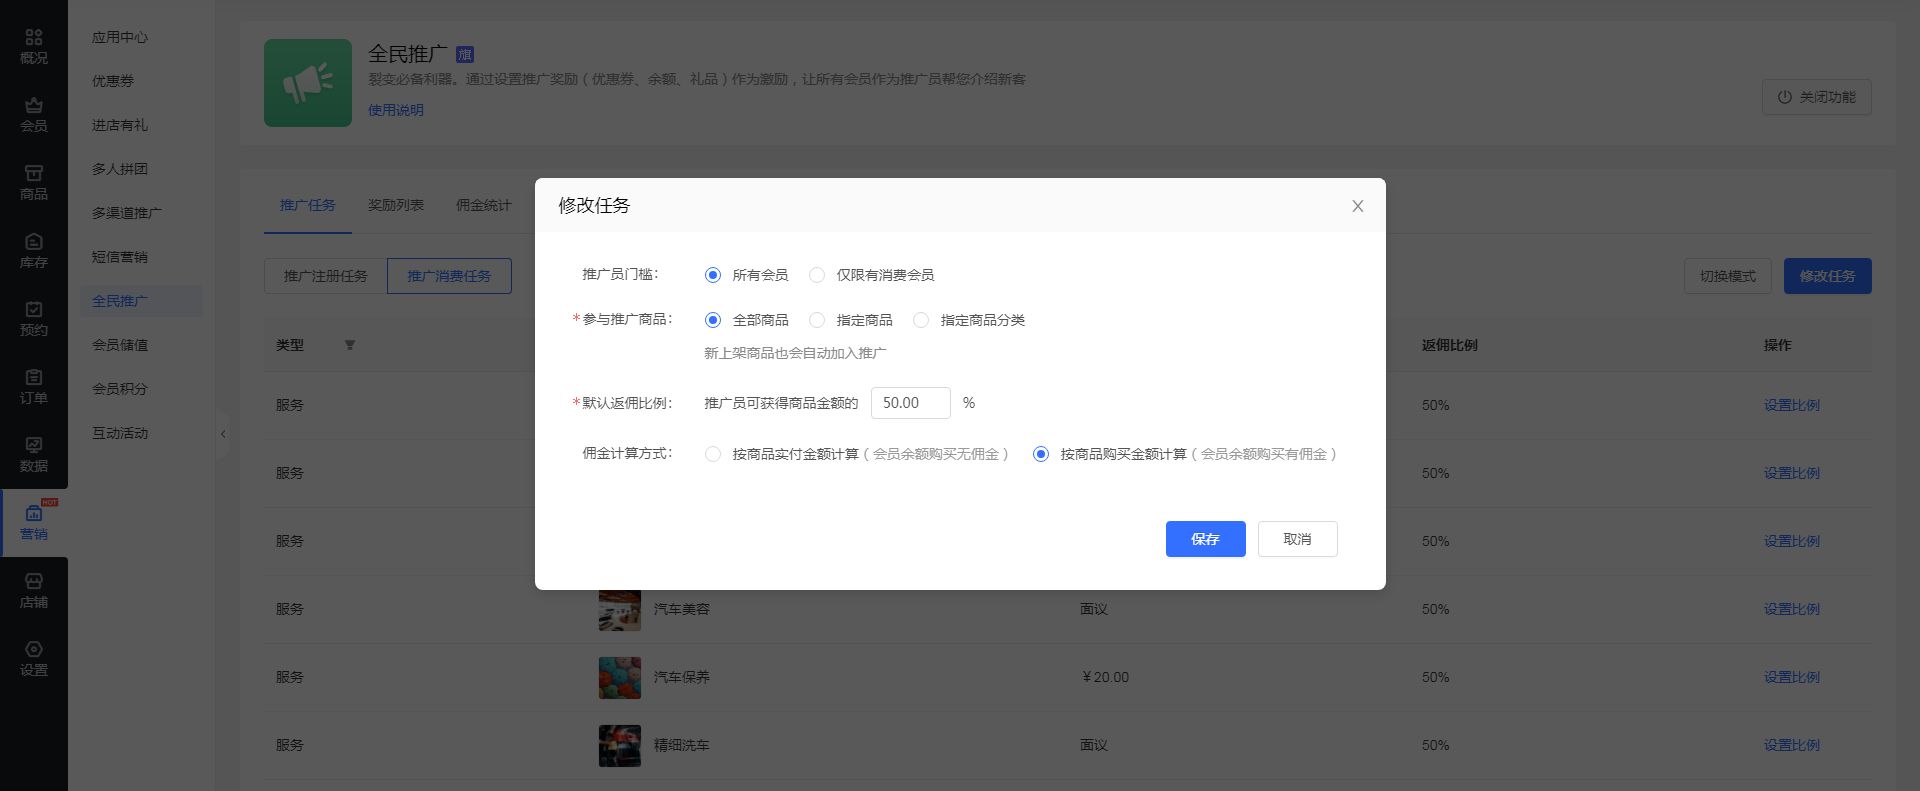Screen dimensions: 1920x791
Task: Click the filter icon beside 类型 column
Action: point(350,345)
